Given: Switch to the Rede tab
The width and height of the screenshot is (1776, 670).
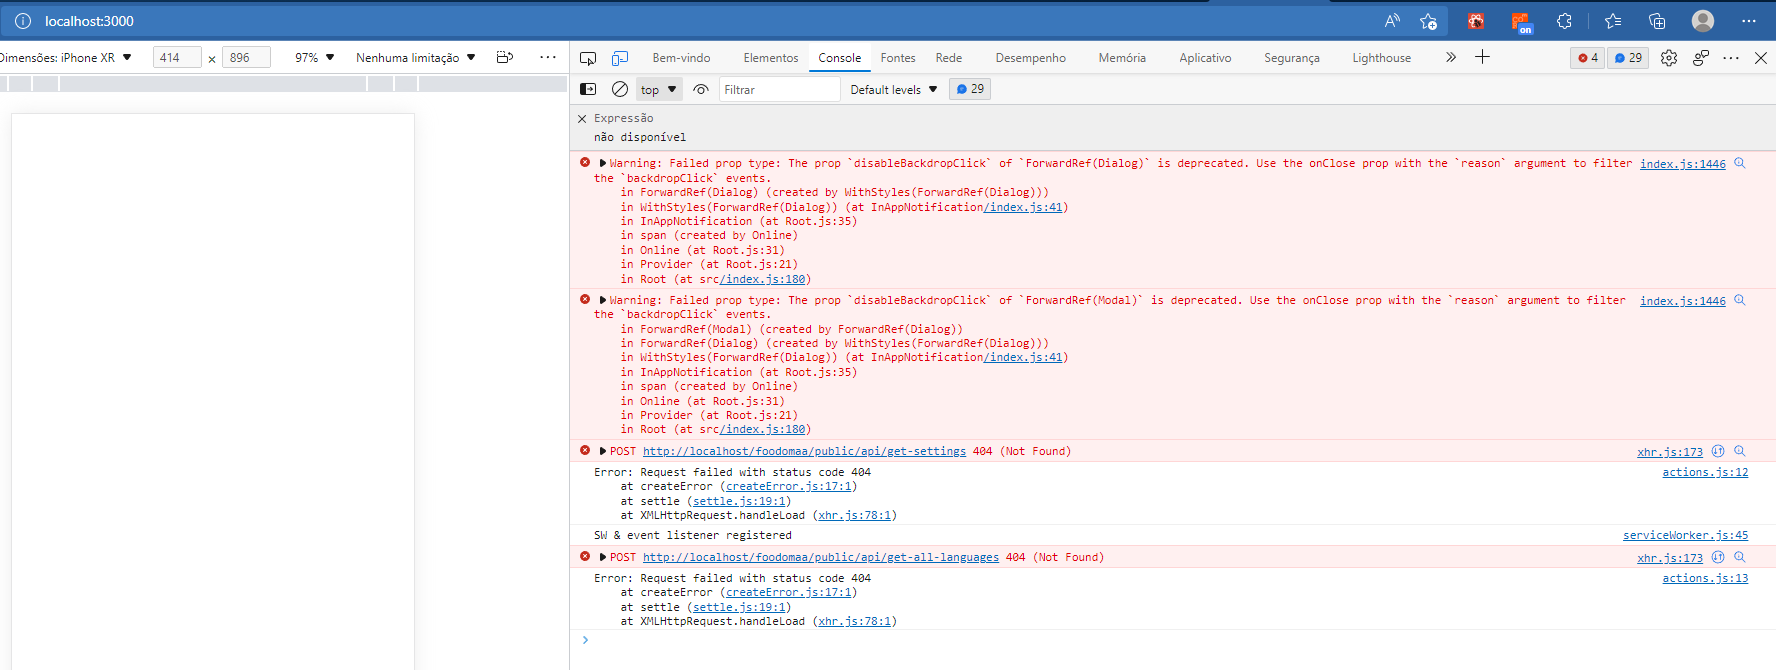Looking at the screenshot, I should (949, 58).
